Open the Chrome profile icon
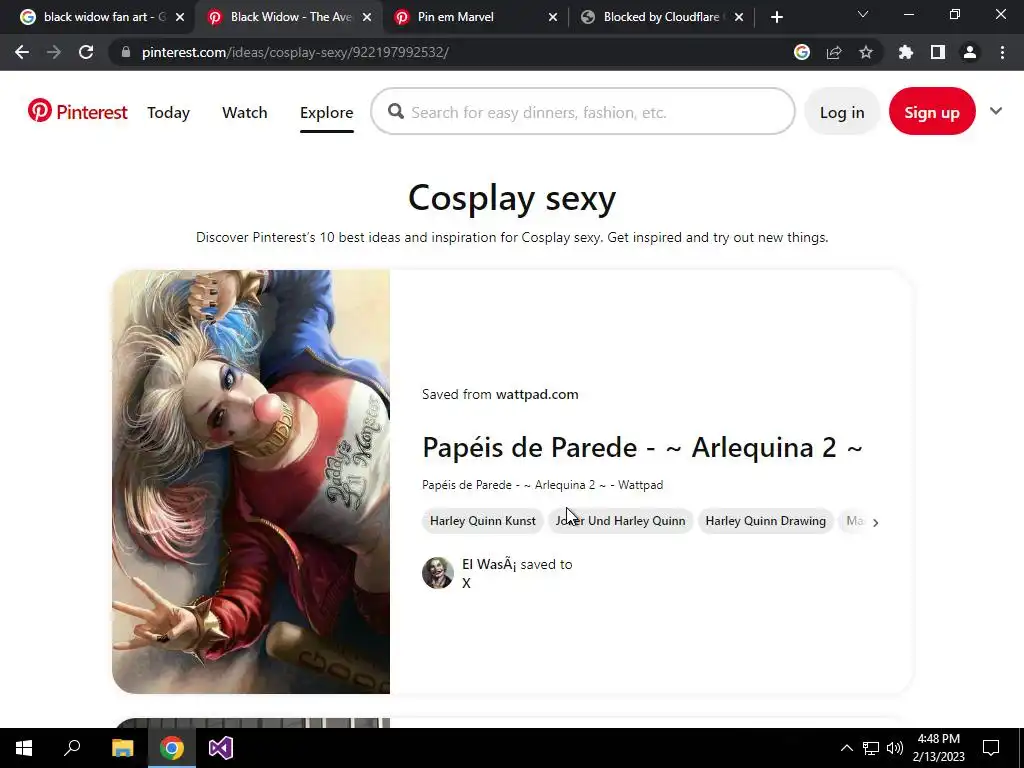Image resolution: width=1024 pixels, height=768 pixels. (970, 52)
